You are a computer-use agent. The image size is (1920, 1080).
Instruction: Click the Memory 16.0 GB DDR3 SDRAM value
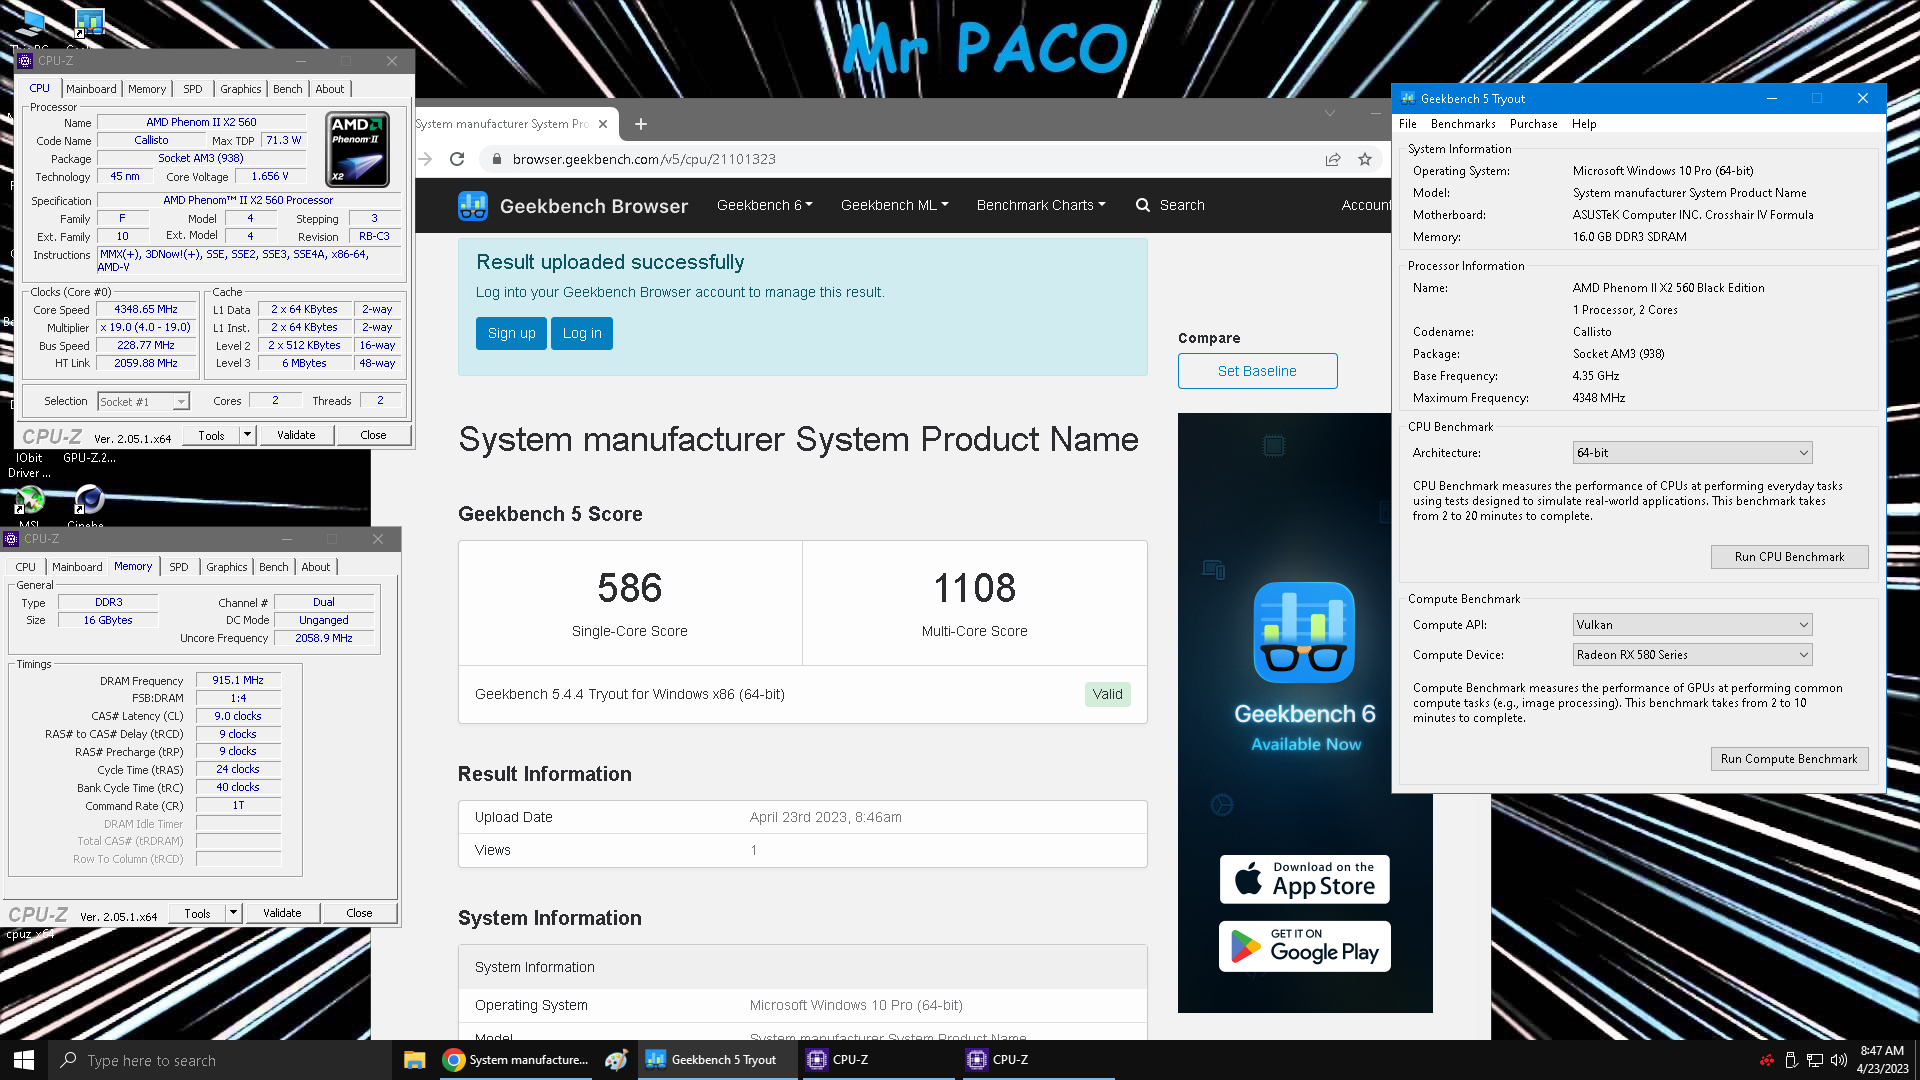(1629, 237)
